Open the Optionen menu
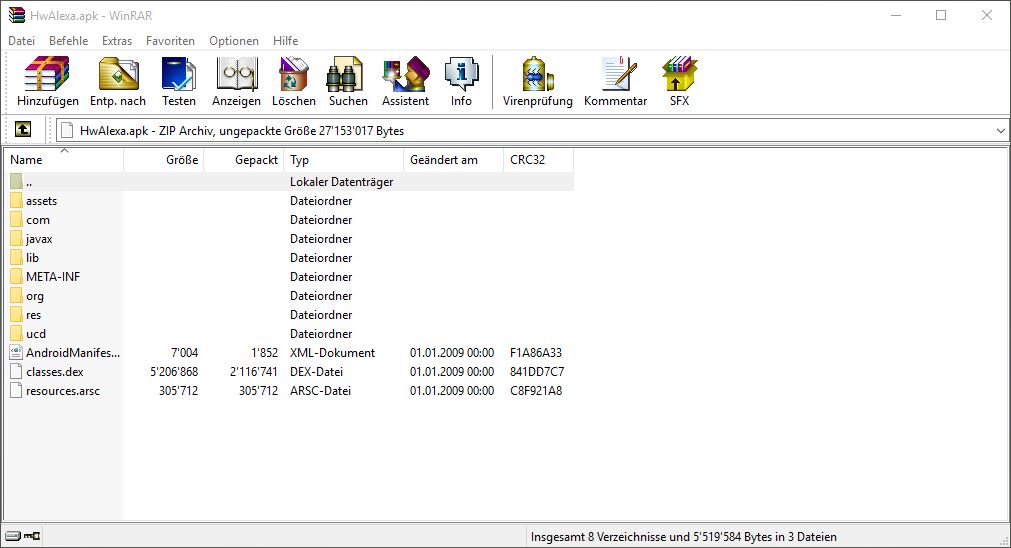 234,41
